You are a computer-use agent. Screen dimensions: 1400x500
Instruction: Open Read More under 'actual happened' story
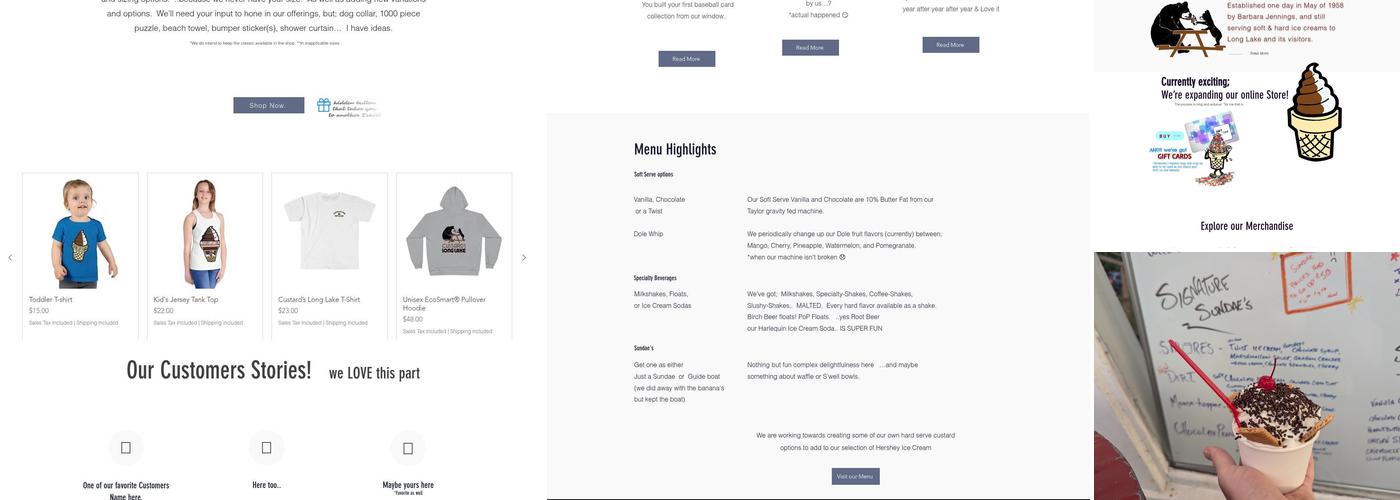coord(810,47)
